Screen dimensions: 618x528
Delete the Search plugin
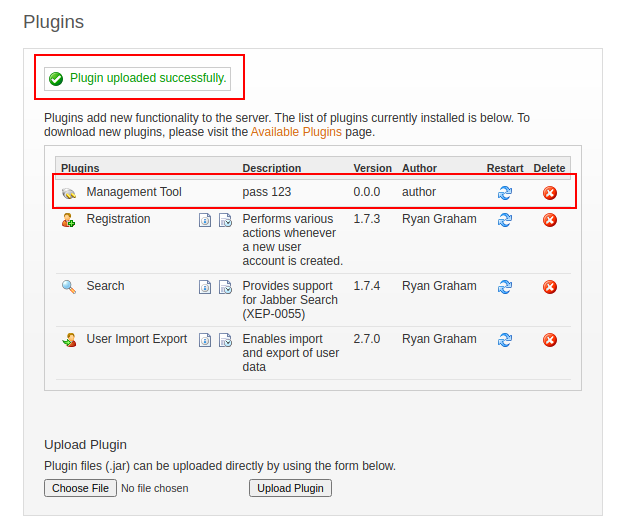[549, 287]
